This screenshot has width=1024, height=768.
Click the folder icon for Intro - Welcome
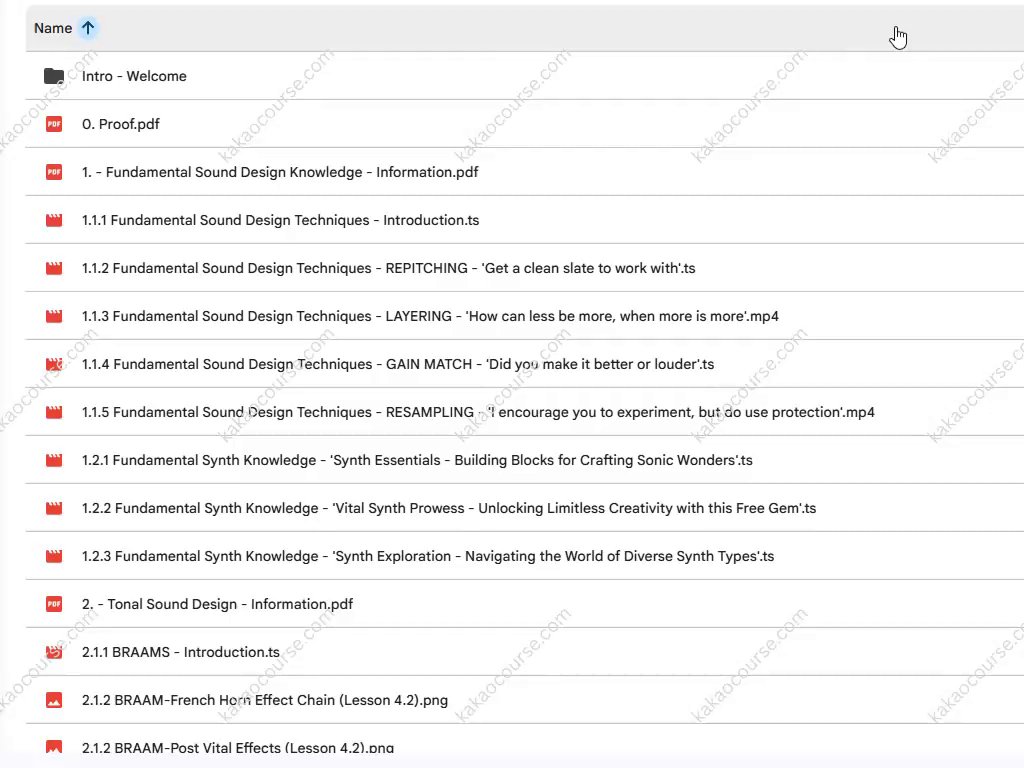coord(54,76)
